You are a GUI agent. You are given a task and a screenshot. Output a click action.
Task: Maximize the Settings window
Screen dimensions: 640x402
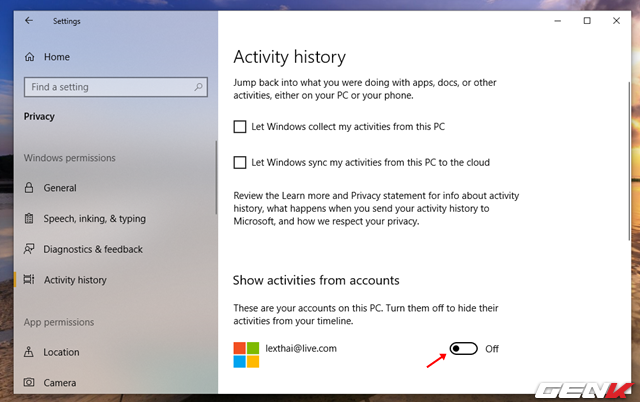click(x=587, y=20)
